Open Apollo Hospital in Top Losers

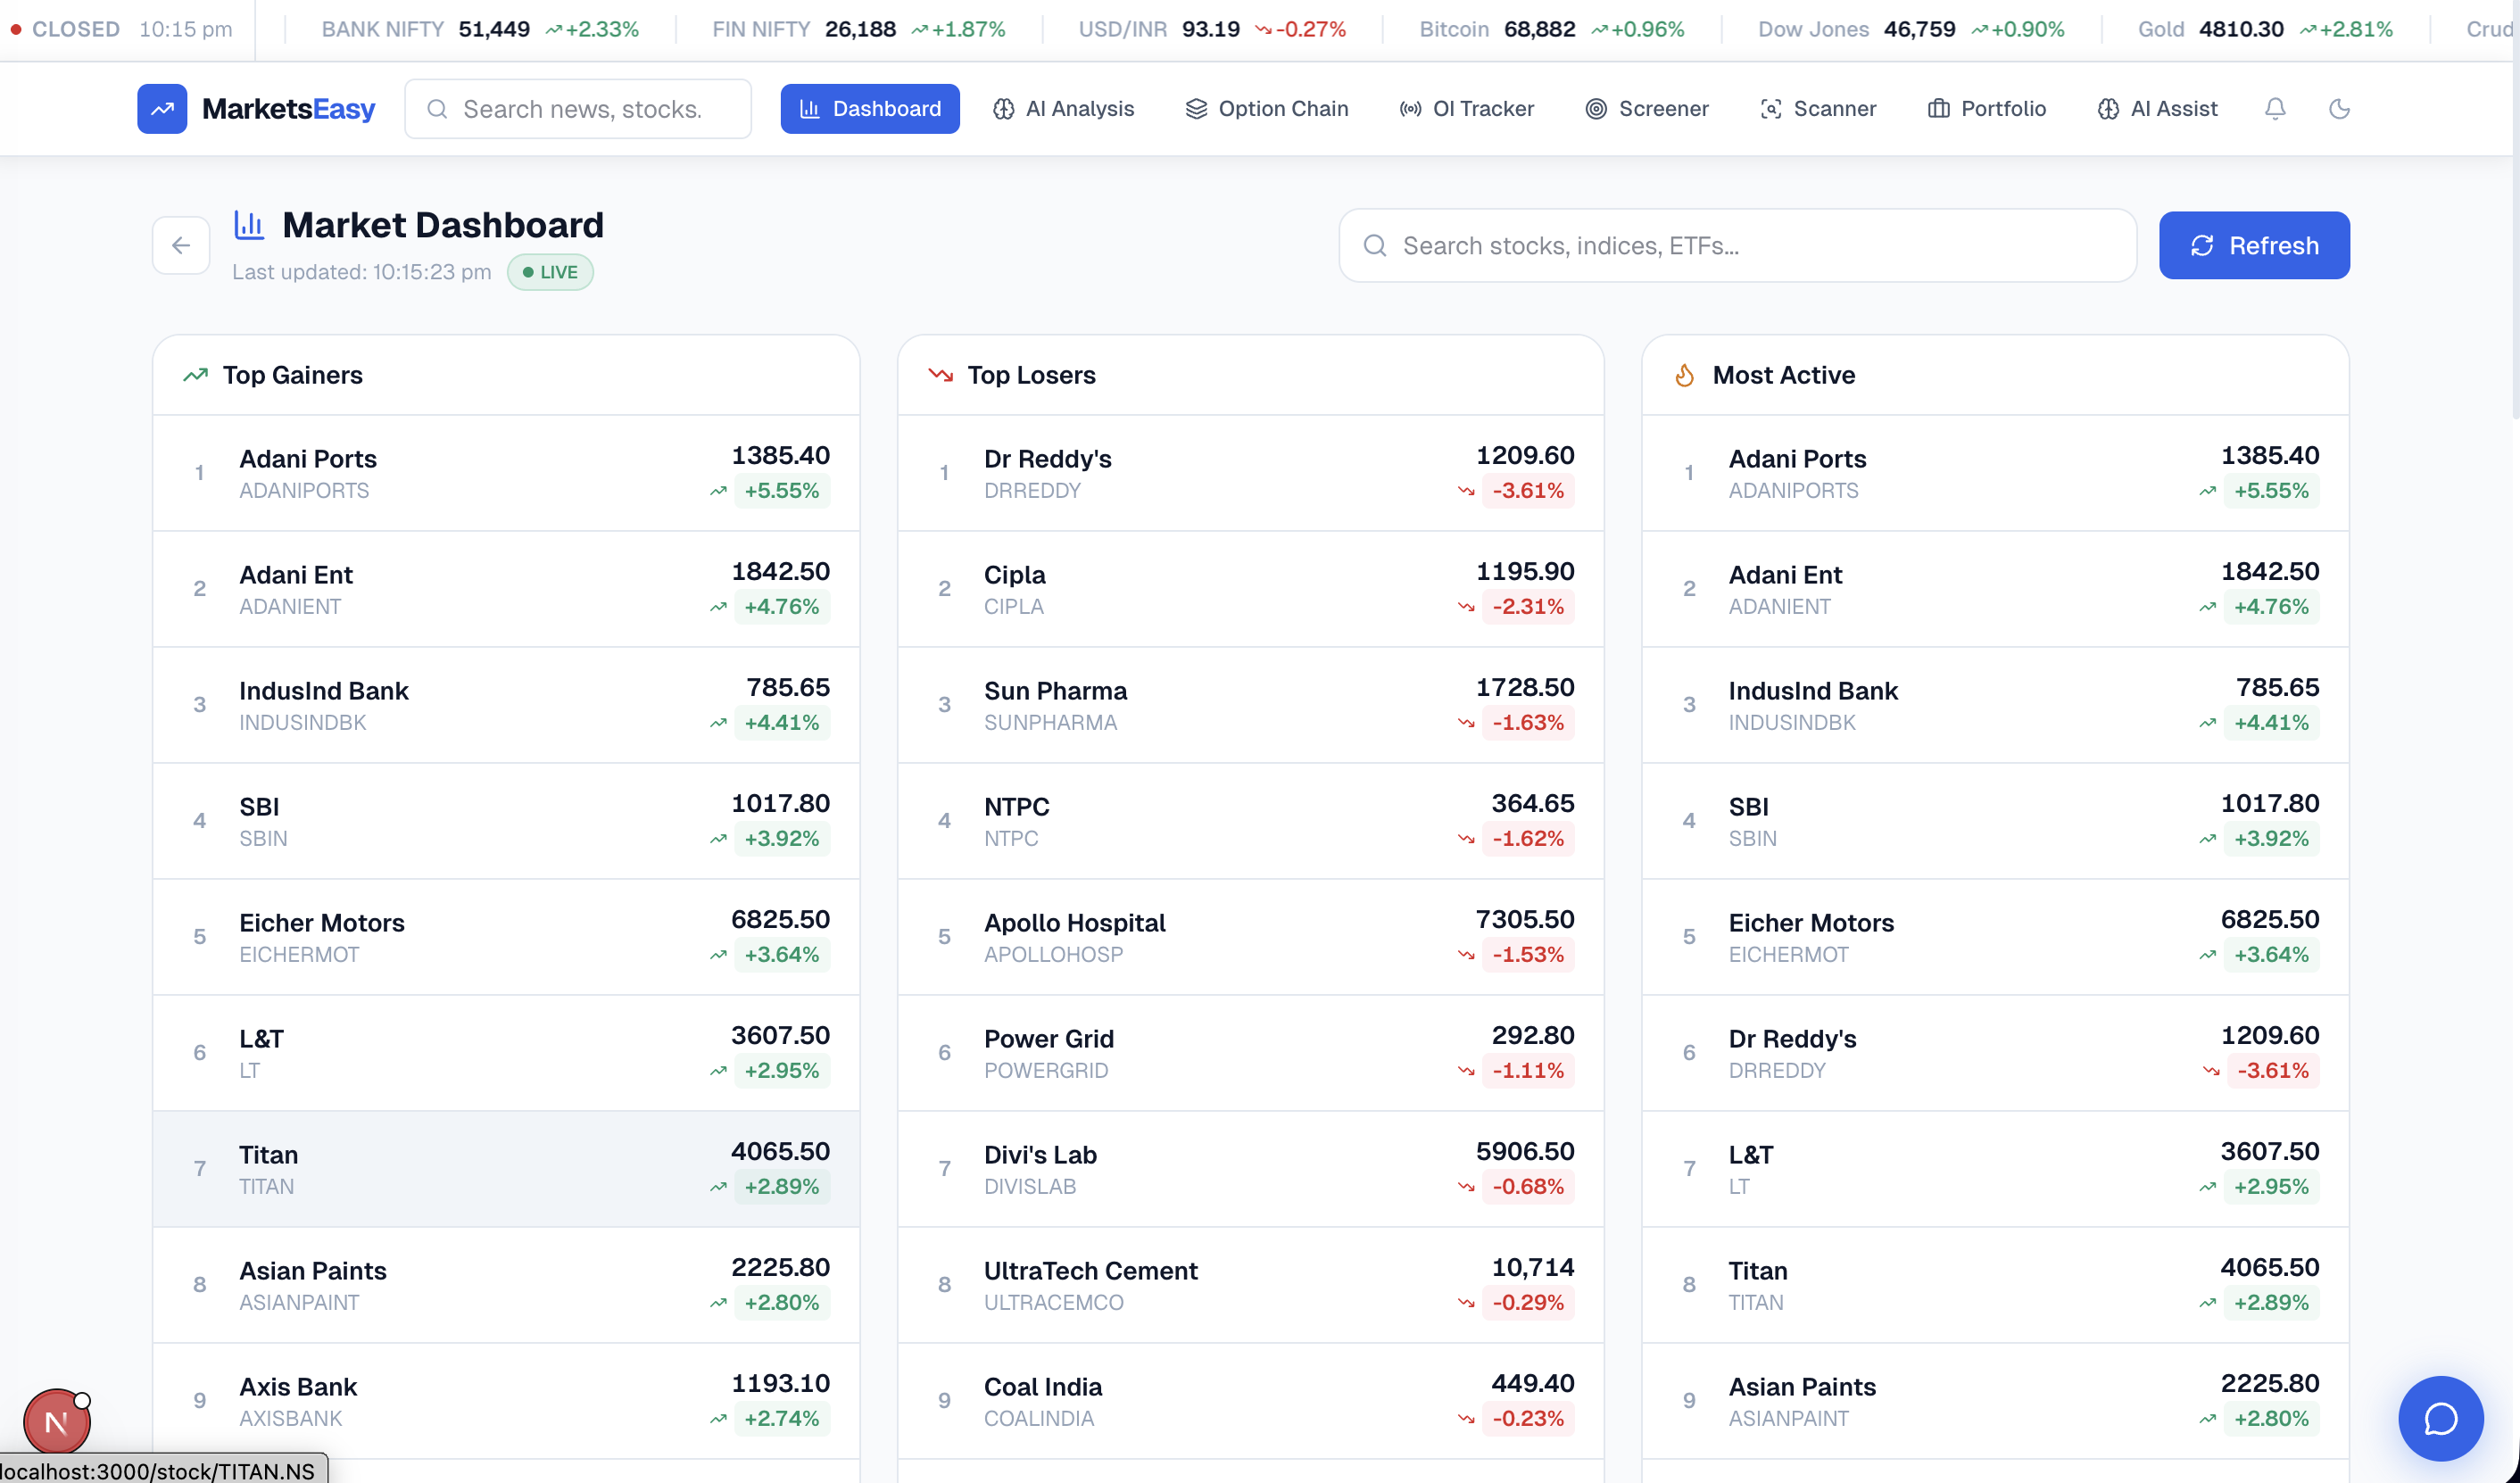point(1251,937)
